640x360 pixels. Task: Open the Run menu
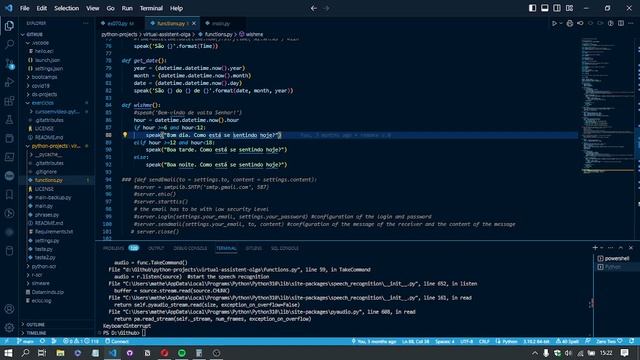(127, 8)
